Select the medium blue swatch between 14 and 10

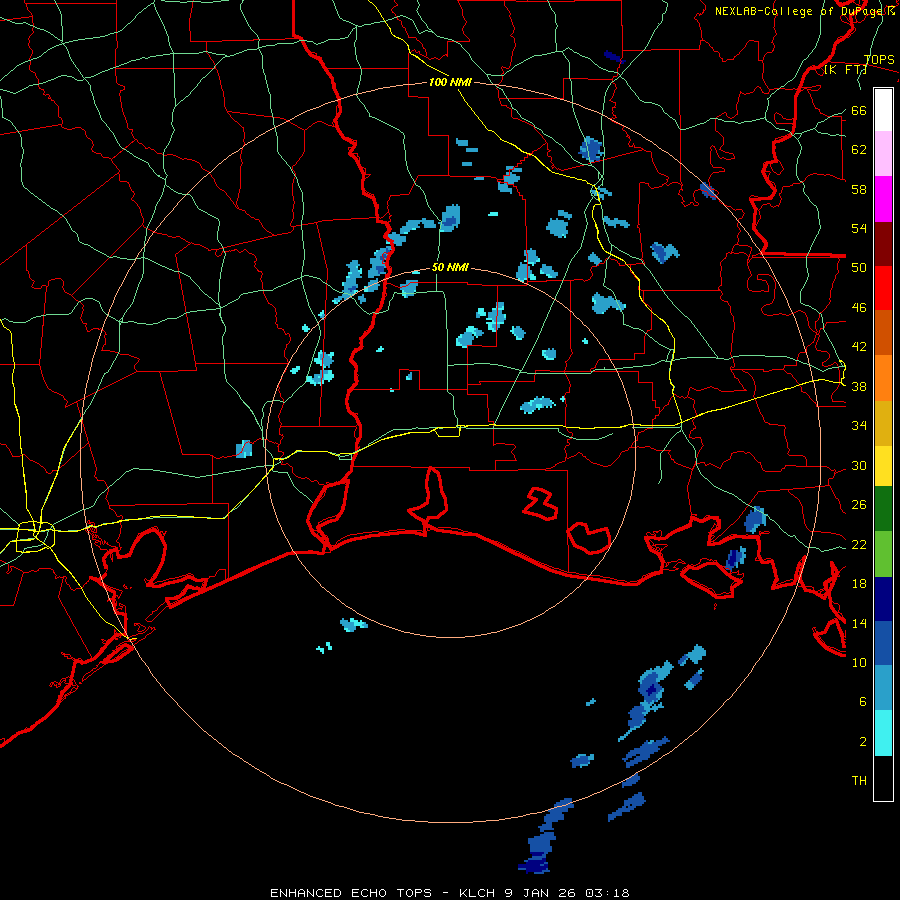pos(883,643)
